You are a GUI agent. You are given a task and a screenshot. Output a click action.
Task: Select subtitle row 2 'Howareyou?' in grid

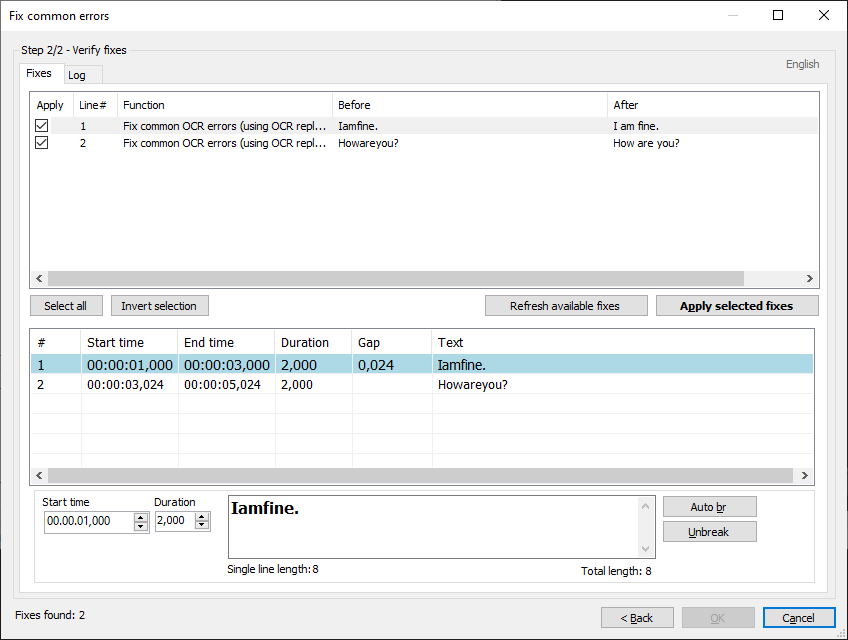pyautogui.click(x=422, y=385)
